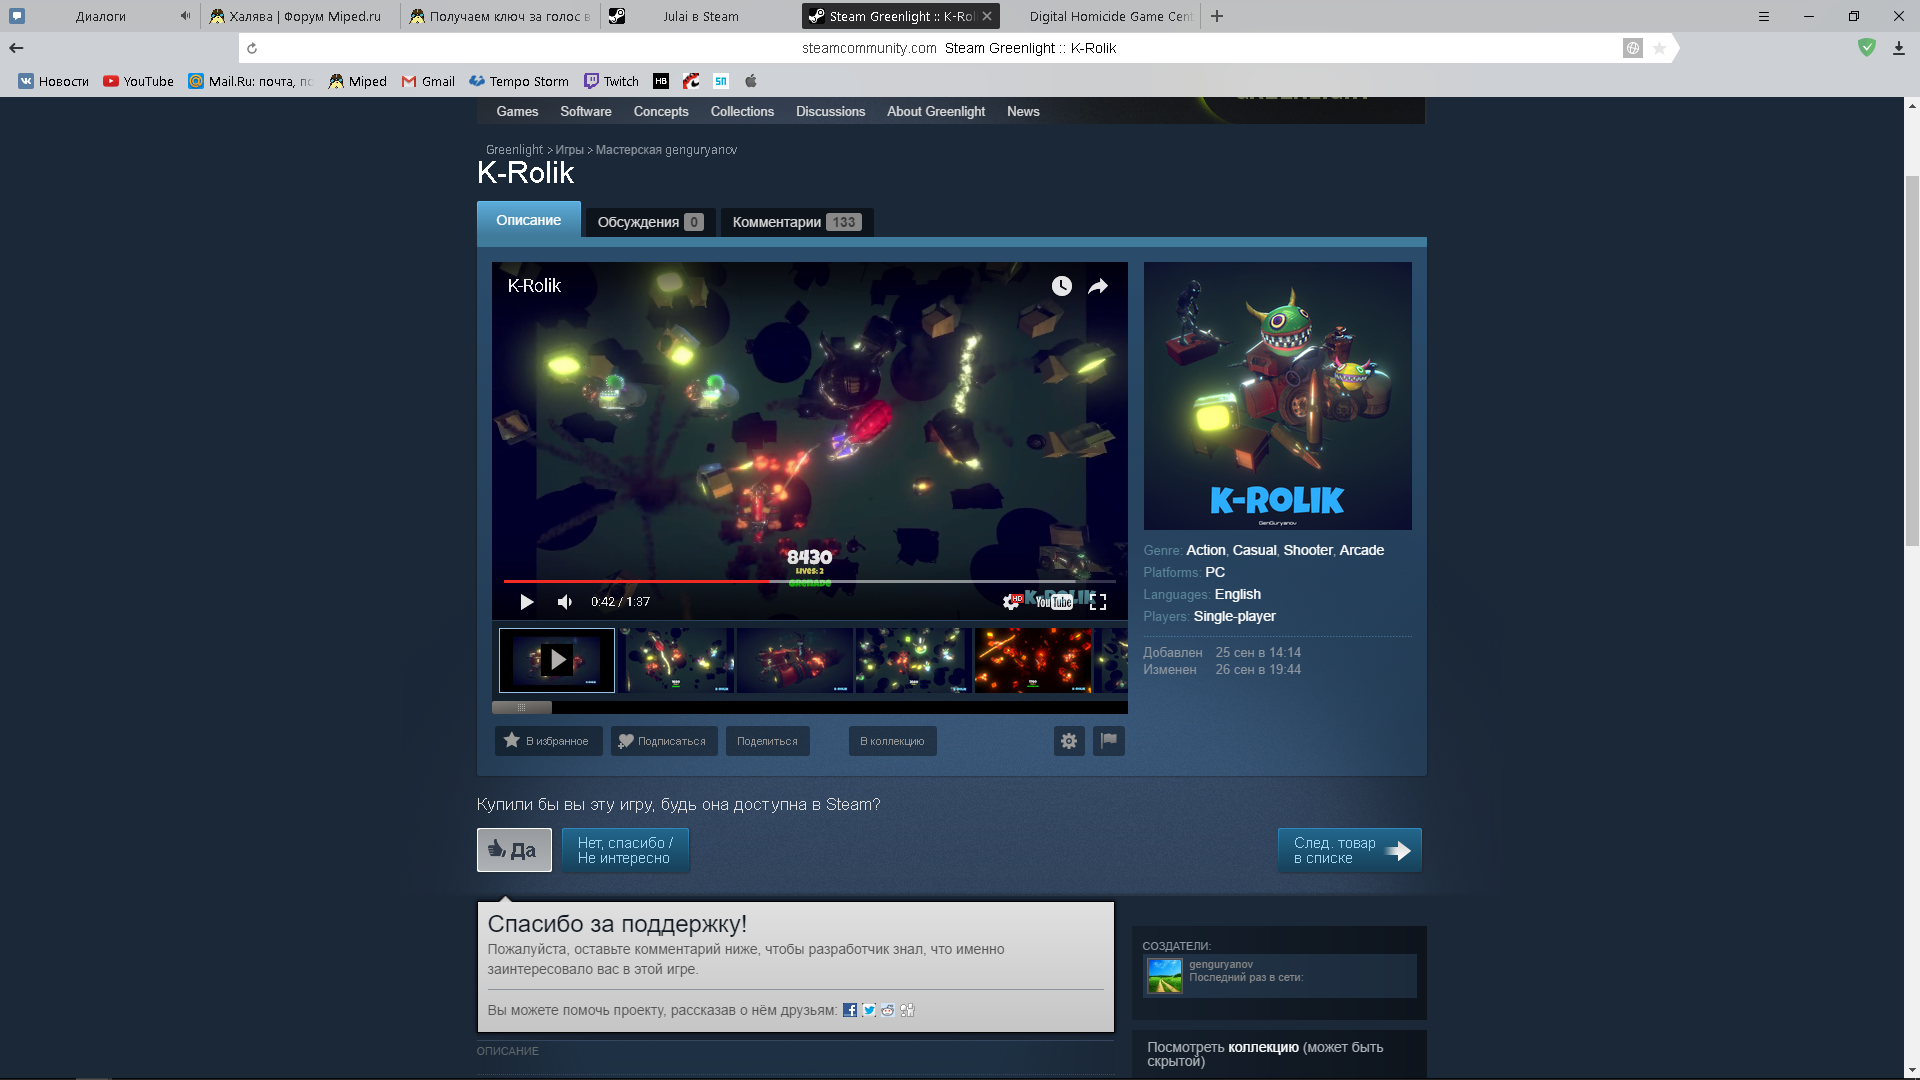Viewport: 1920px width, 1080px height.
Task: Open Concepts in Greenlight navigation
Action: click(661, 111)
